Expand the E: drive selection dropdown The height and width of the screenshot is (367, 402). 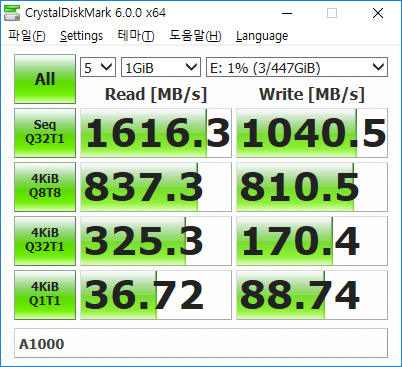click(x=297, y=67)
